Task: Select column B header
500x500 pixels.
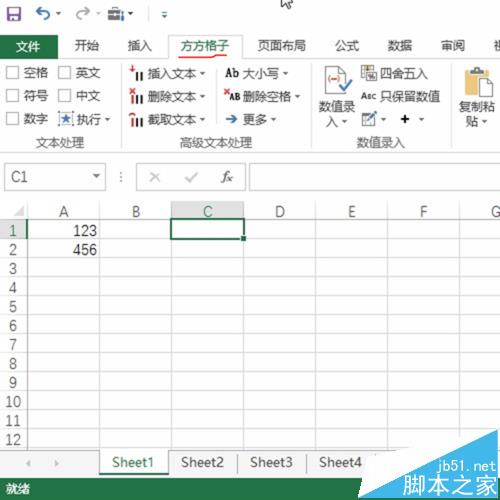Action: point(135,211)
